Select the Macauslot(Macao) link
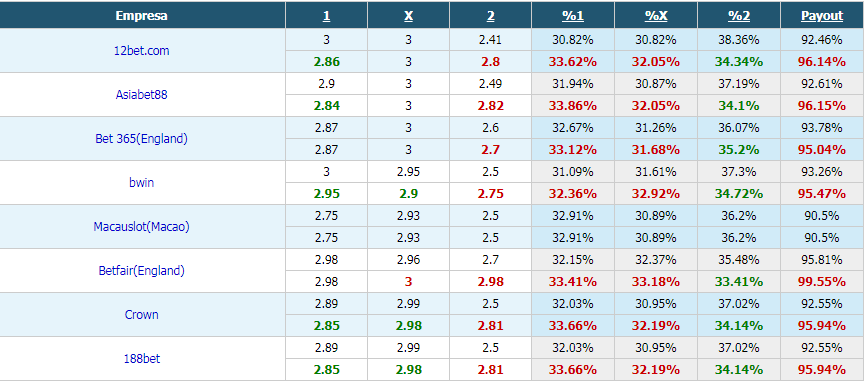The height and width of the screenshot is (381, 865). coord(142,227)
